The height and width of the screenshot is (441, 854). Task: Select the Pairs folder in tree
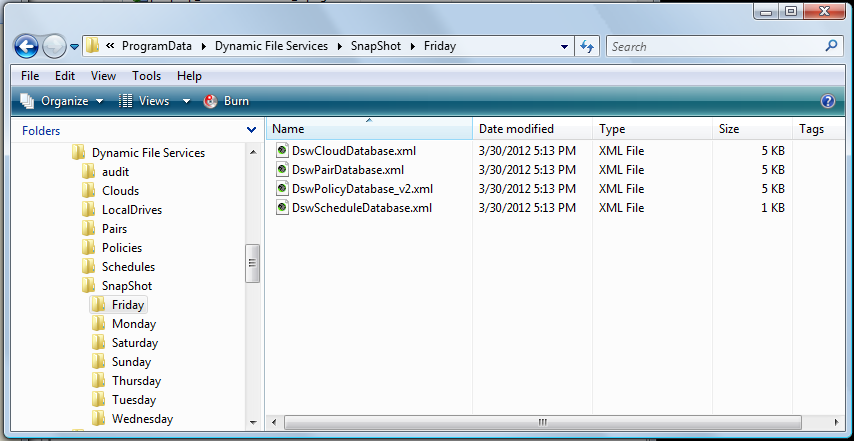[x=104, y=229]
